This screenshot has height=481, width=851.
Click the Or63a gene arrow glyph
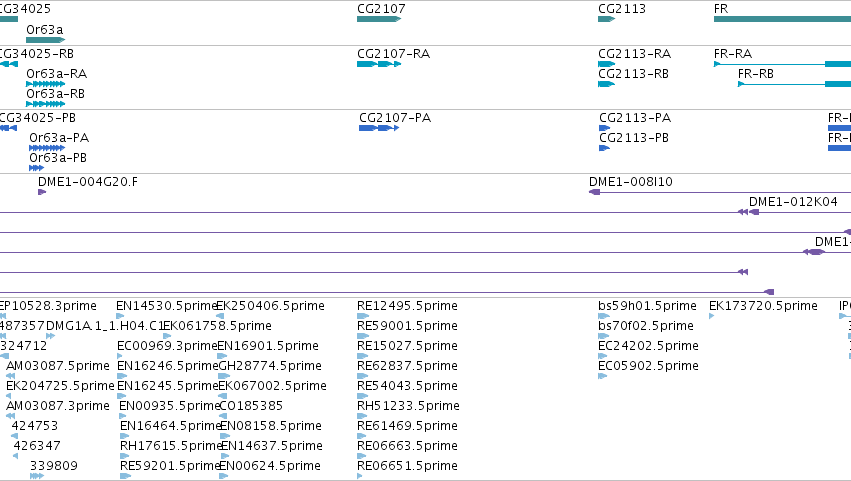[x=46, y=40]
